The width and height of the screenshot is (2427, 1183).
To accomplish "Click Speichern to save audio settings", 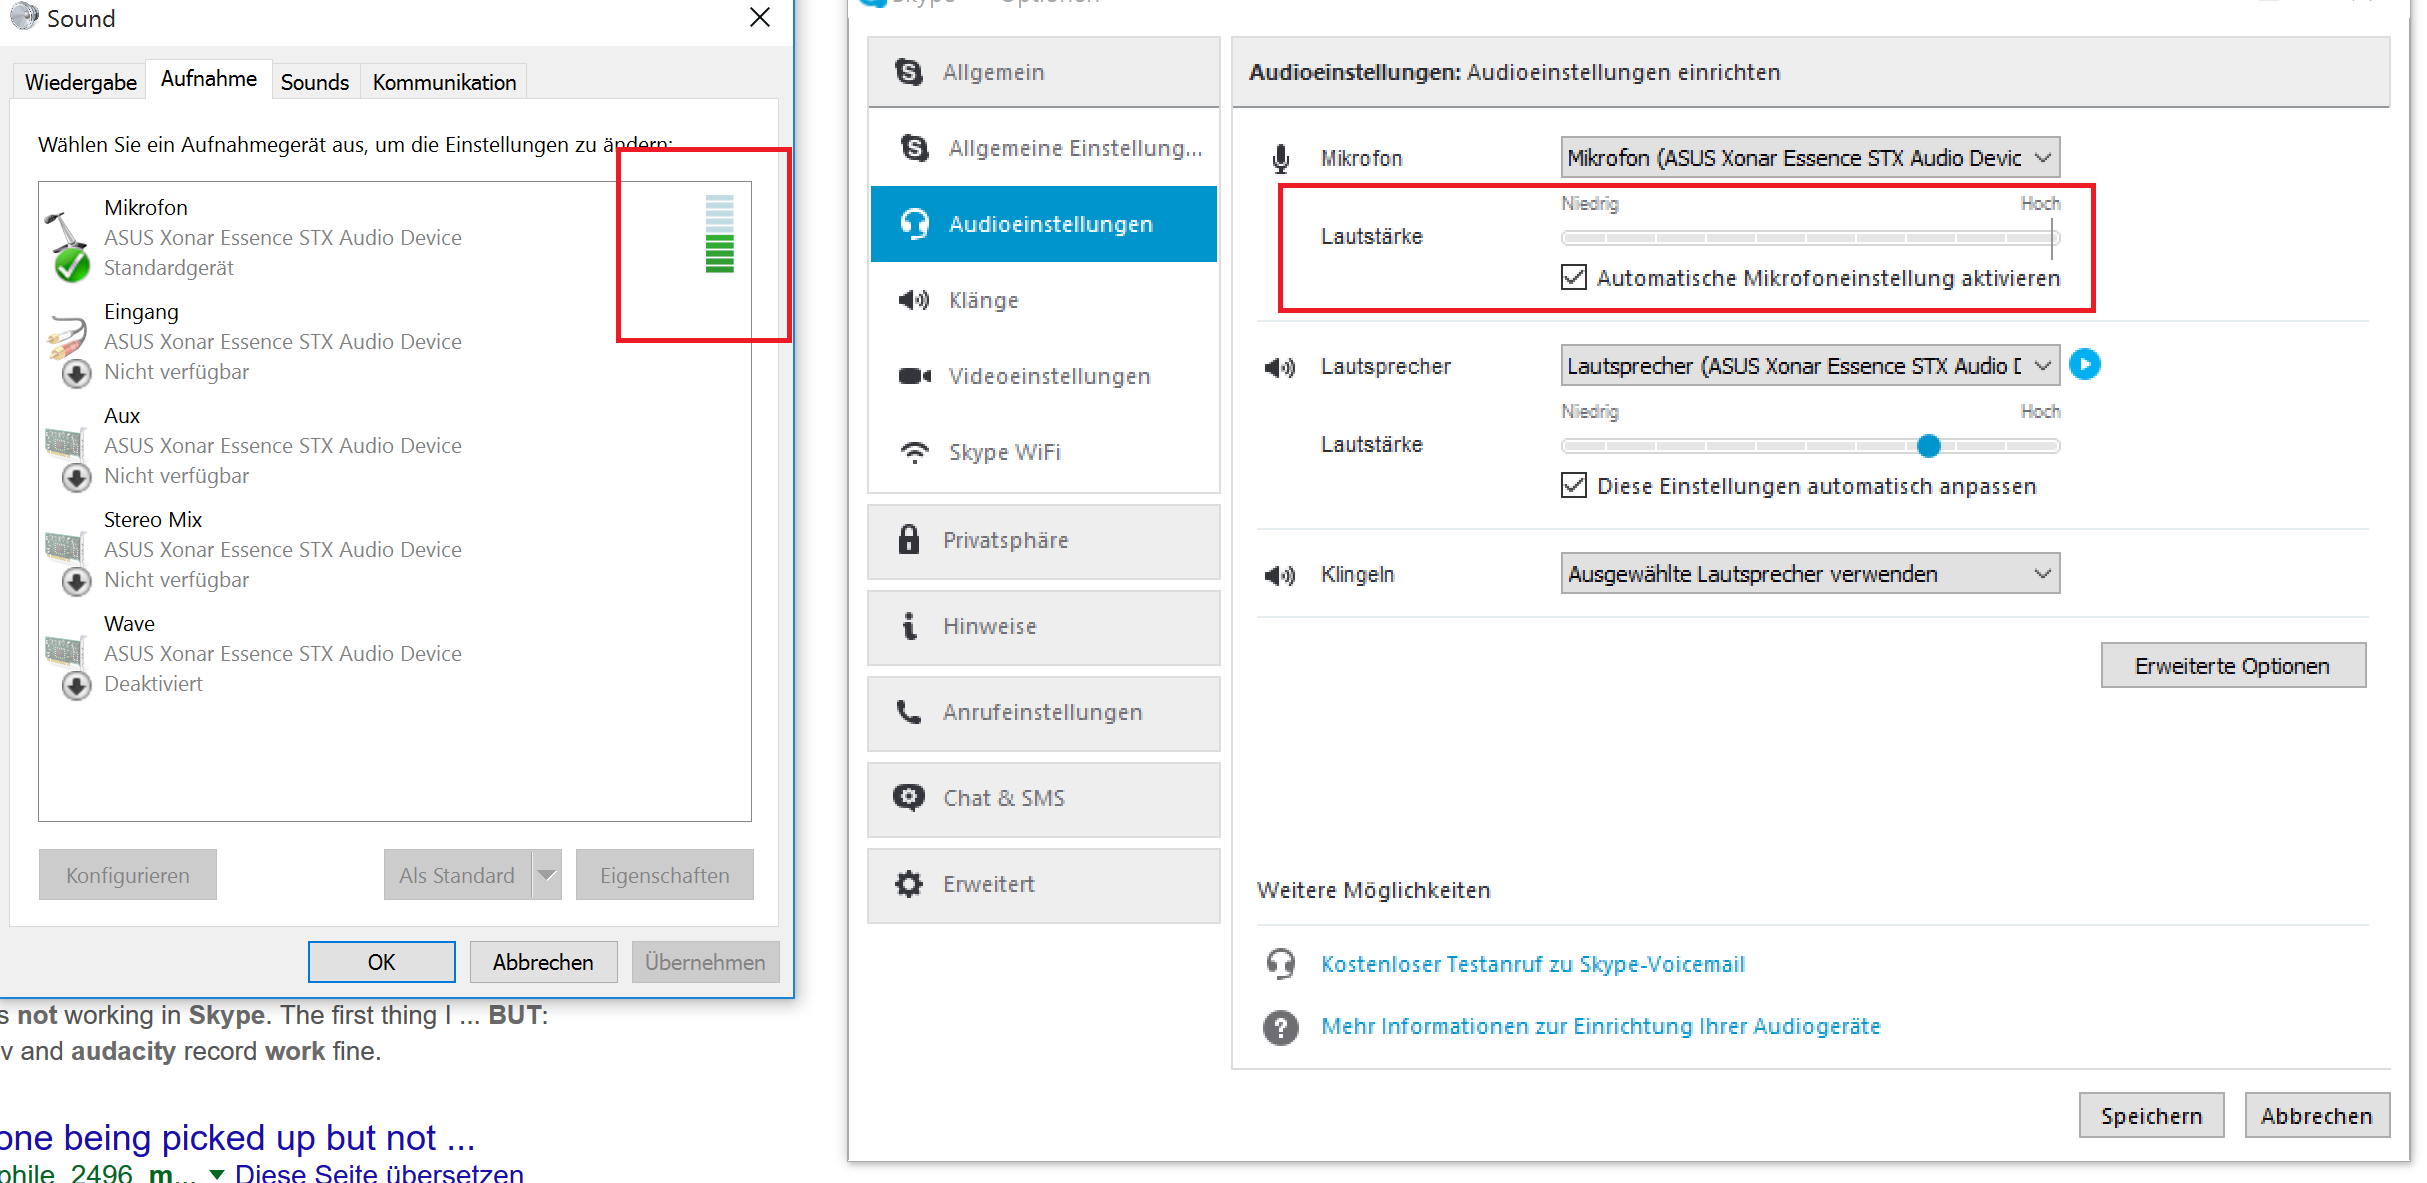I will 2150,1116.
